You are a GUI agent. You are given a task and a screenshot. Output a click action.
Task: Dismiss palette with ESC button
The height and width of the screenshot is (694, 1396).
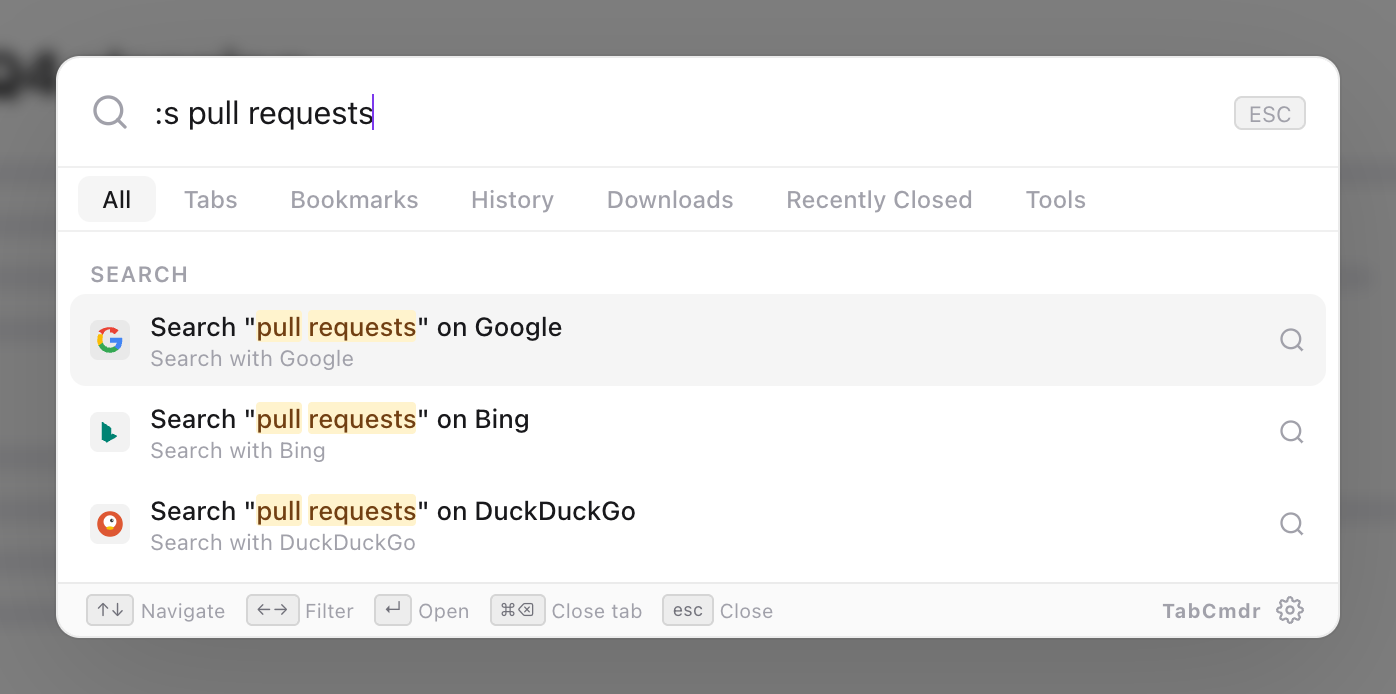pos(1270,114)
